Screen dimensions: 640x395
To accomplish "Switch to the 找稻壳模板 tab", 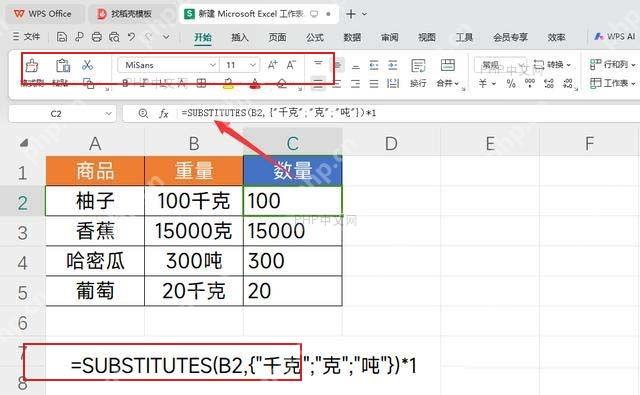I will tap(131, 14).
